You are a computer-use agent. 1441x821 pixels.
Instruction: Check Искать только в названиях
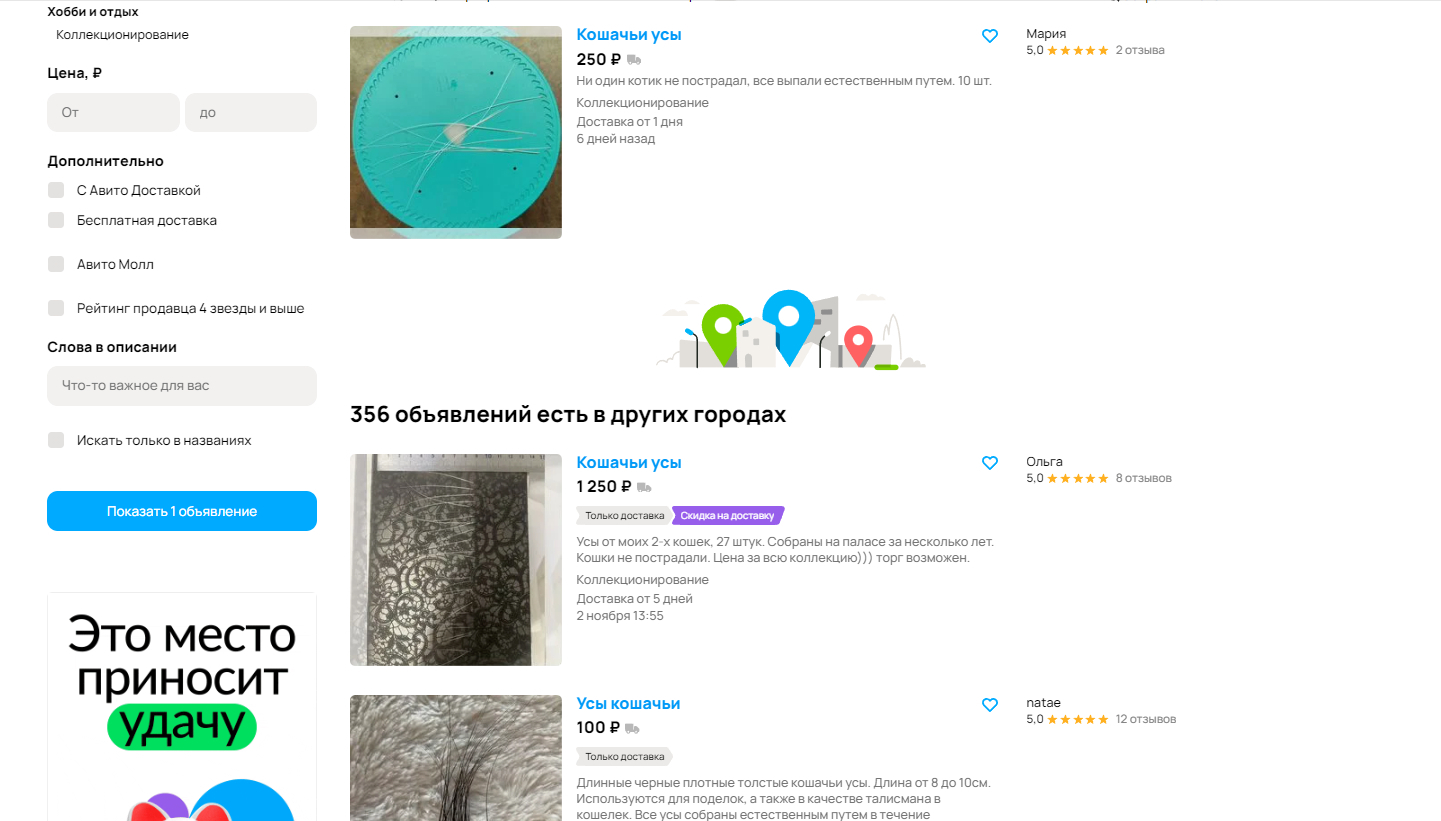point(56,440)
